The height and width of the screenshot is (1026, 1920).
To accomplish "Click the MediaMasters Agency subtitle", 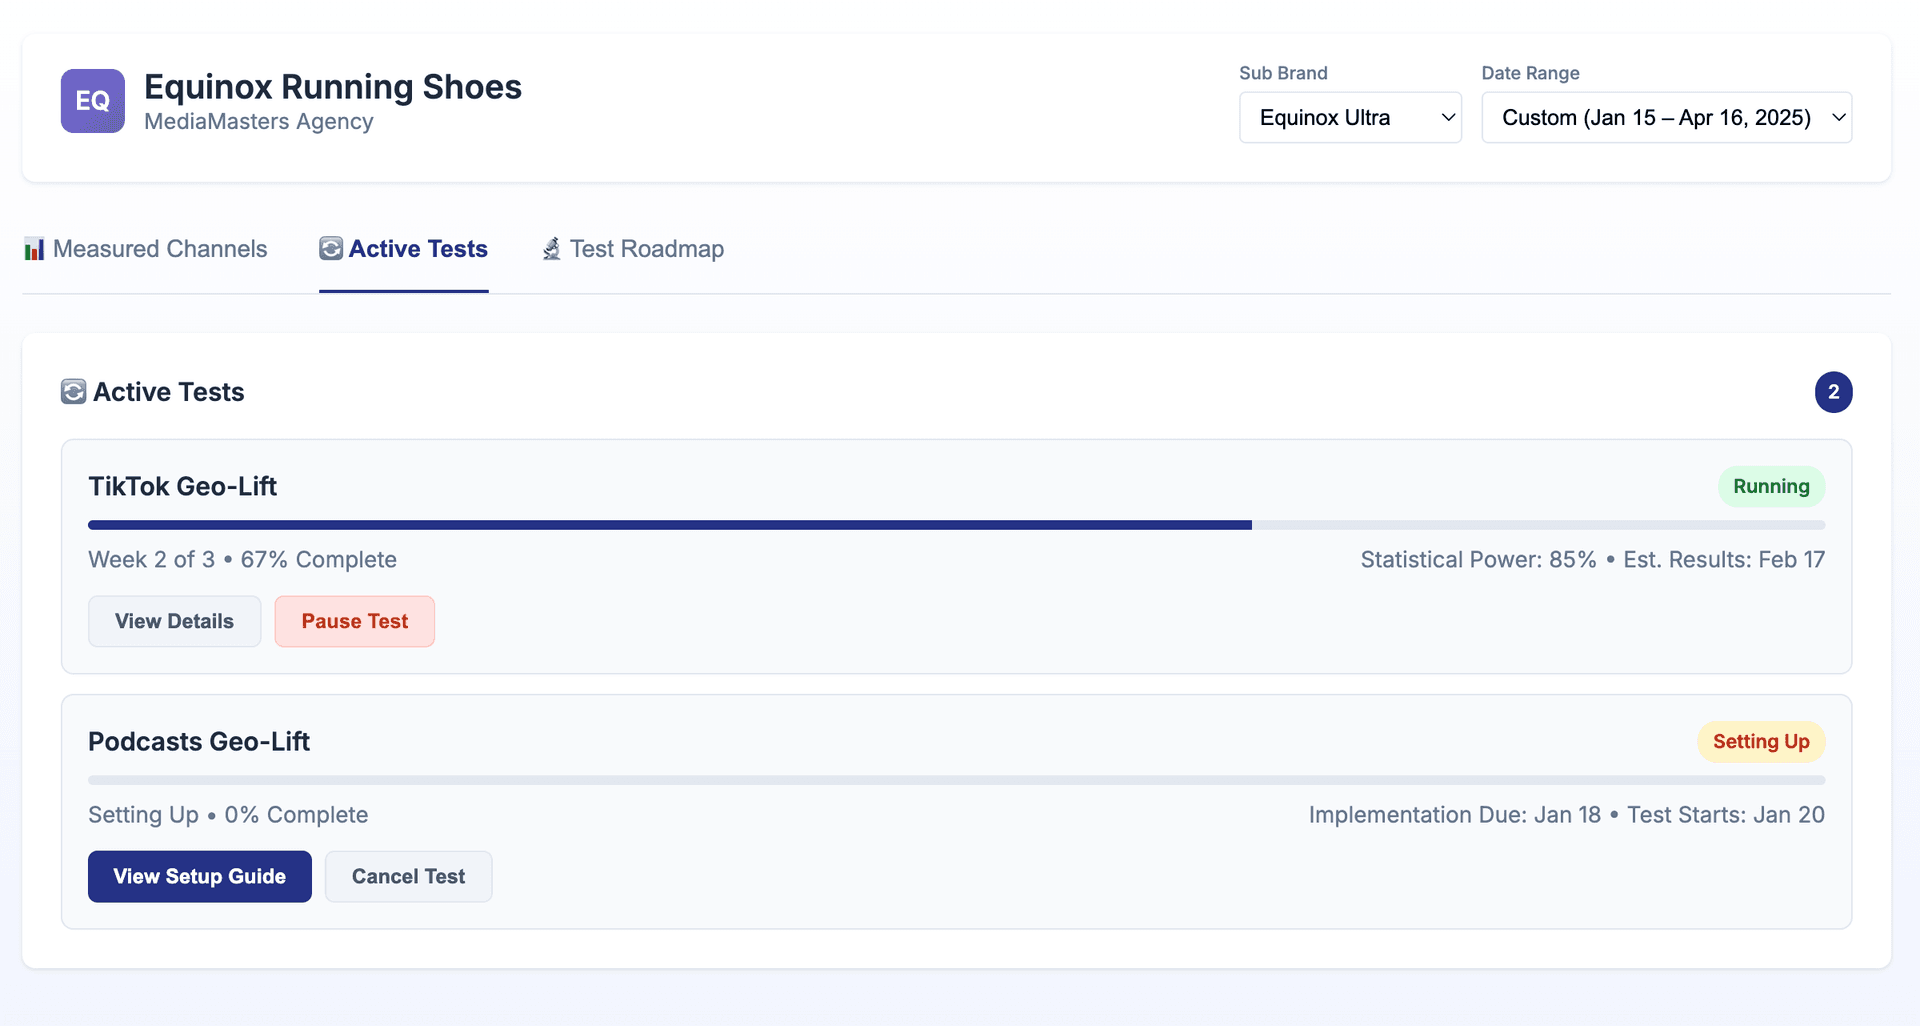I will tap(259, 121).
